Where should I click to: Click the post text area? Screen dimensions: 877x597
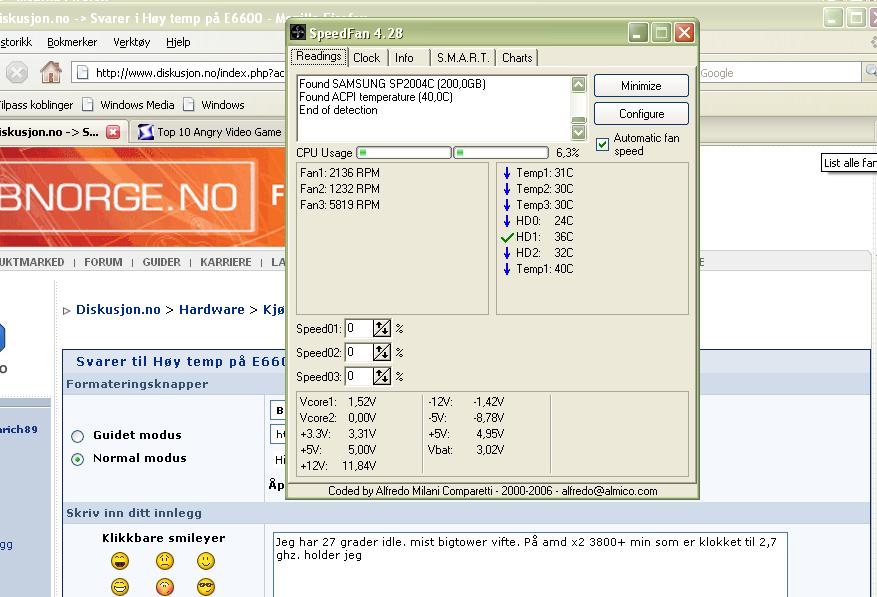(x=530, y=565)
